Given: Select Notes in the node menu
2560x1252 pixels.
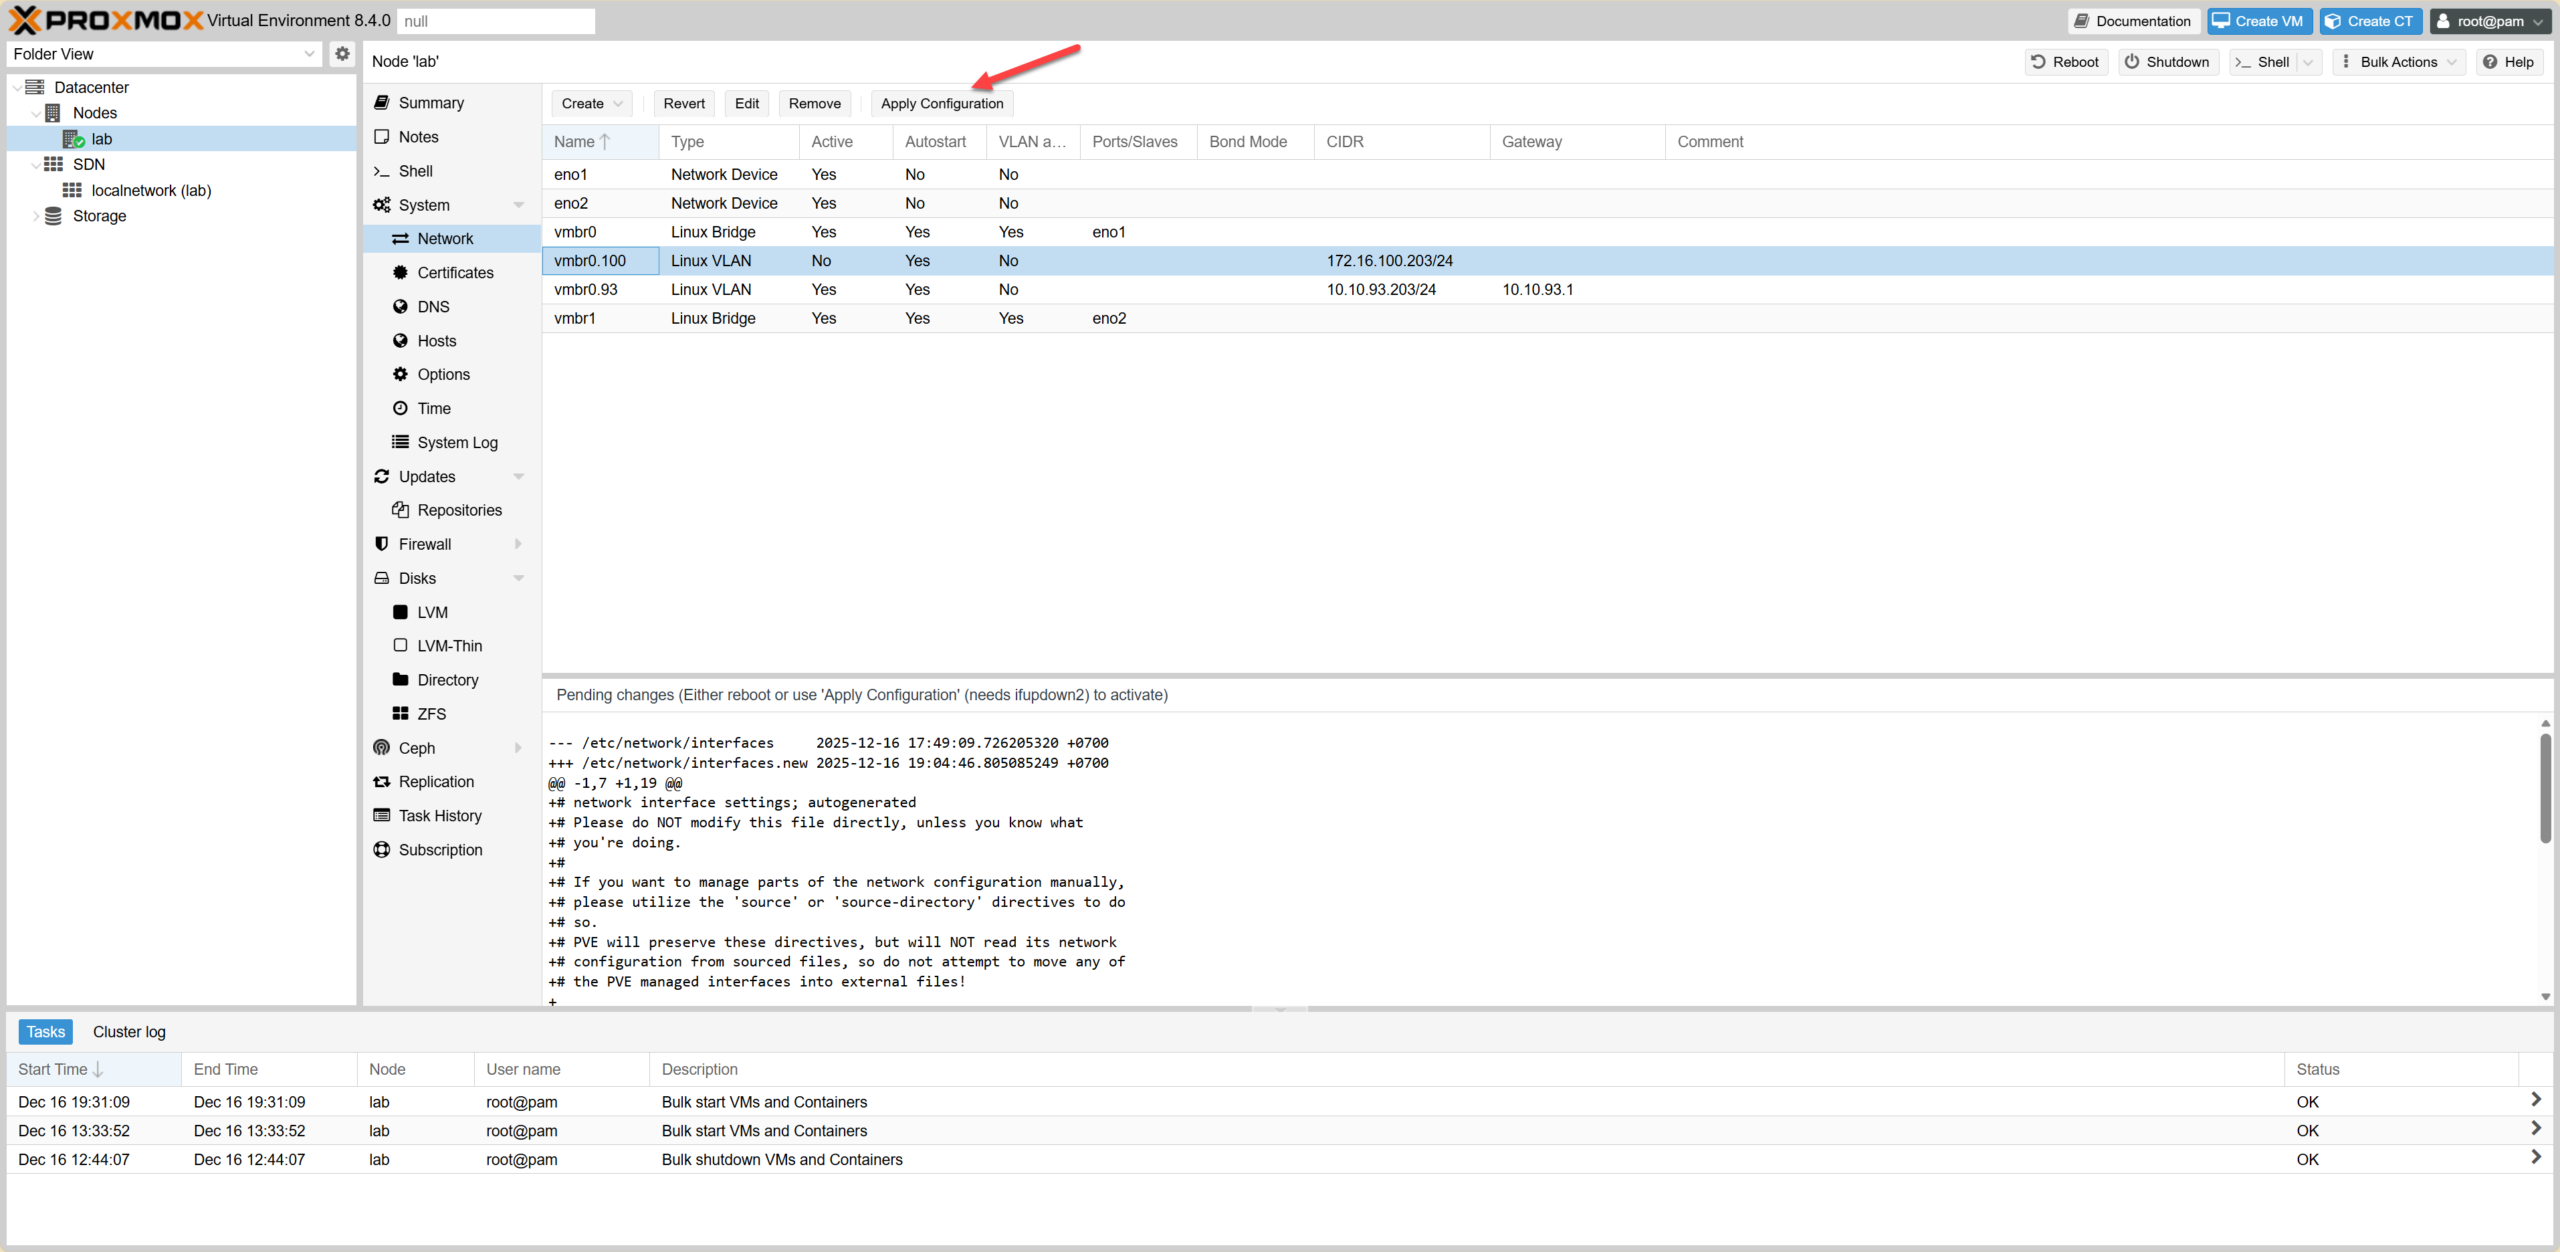Looking at the screenshot, I should pos(417,136).
